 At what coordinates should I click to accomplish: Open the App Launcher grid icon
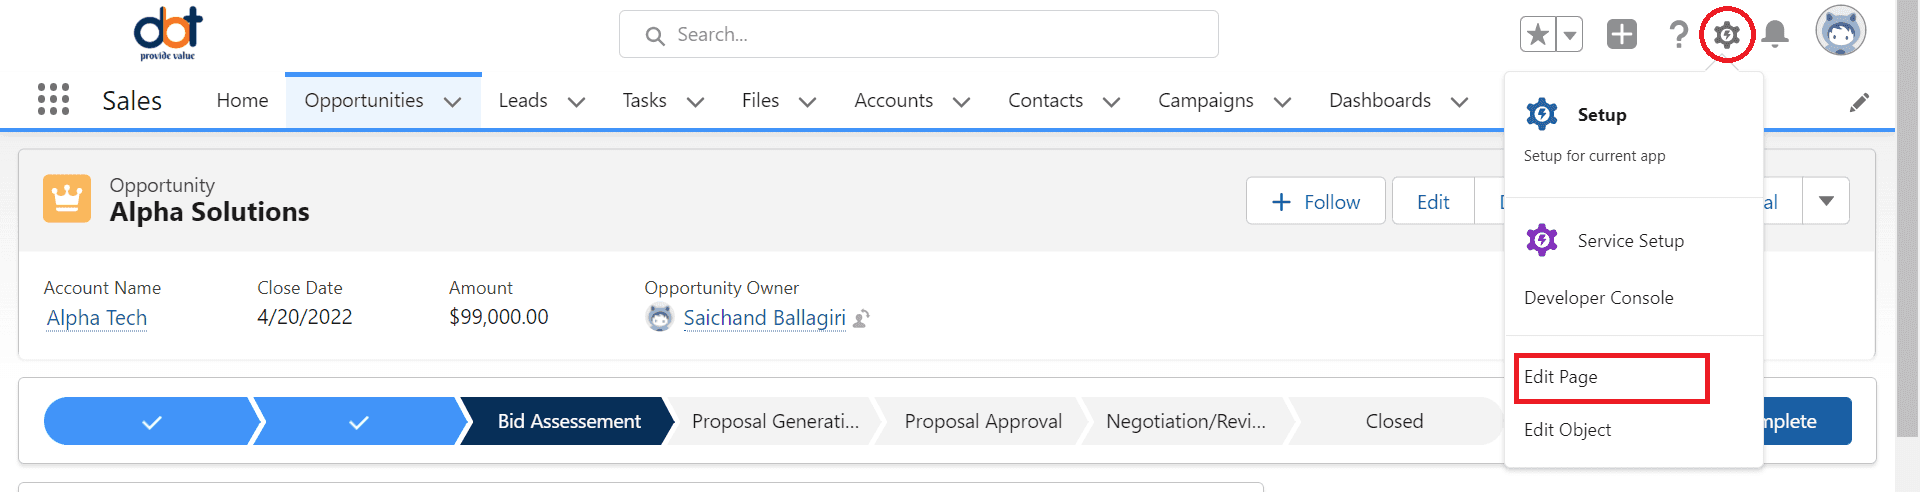53,99
